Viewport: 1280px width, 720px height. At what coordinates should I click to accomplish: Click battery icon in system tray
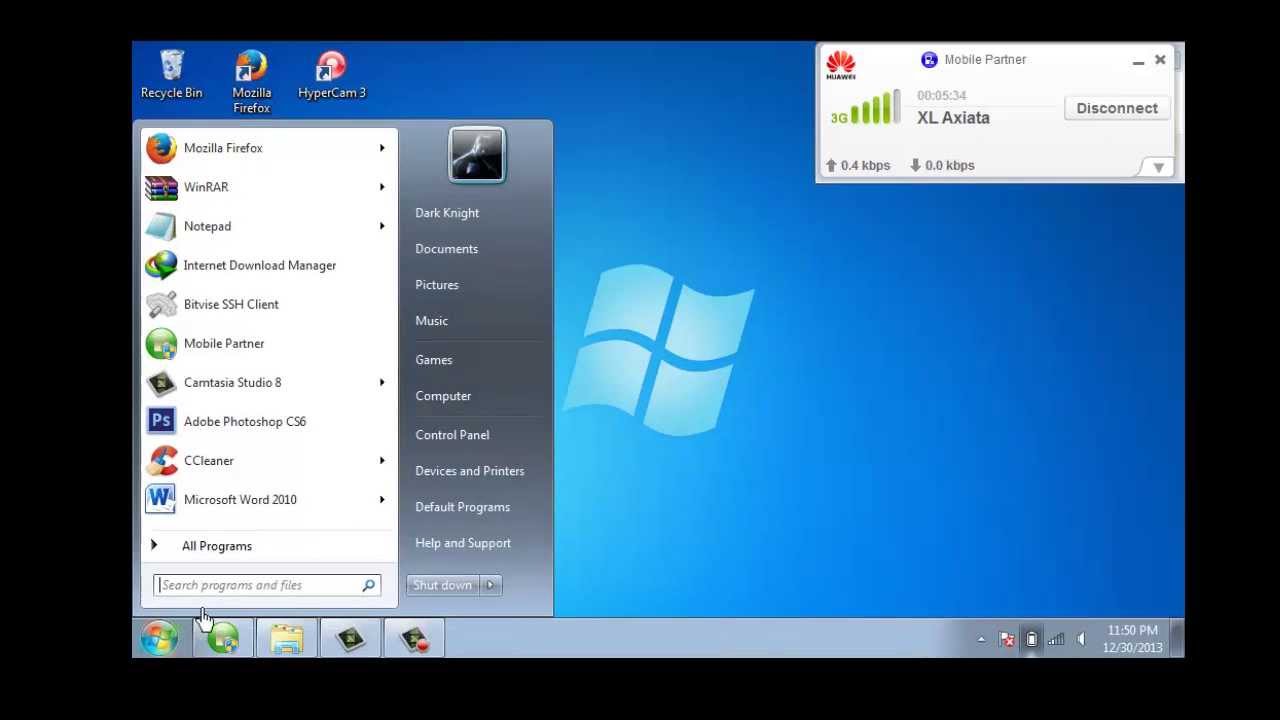coord(1031,639)
